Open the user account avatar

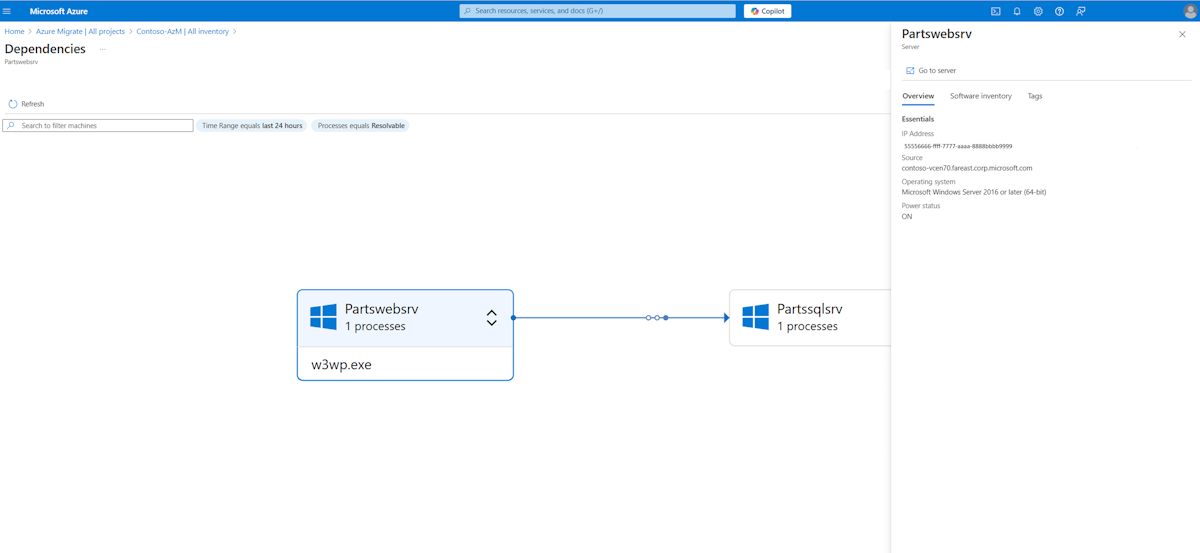1190,11
